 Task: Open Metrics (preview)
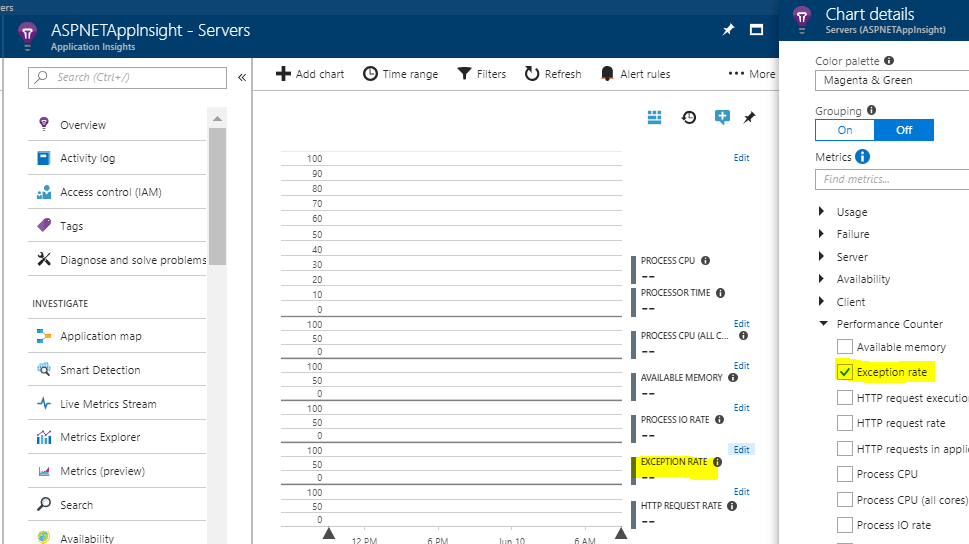[x=117, y=471]
